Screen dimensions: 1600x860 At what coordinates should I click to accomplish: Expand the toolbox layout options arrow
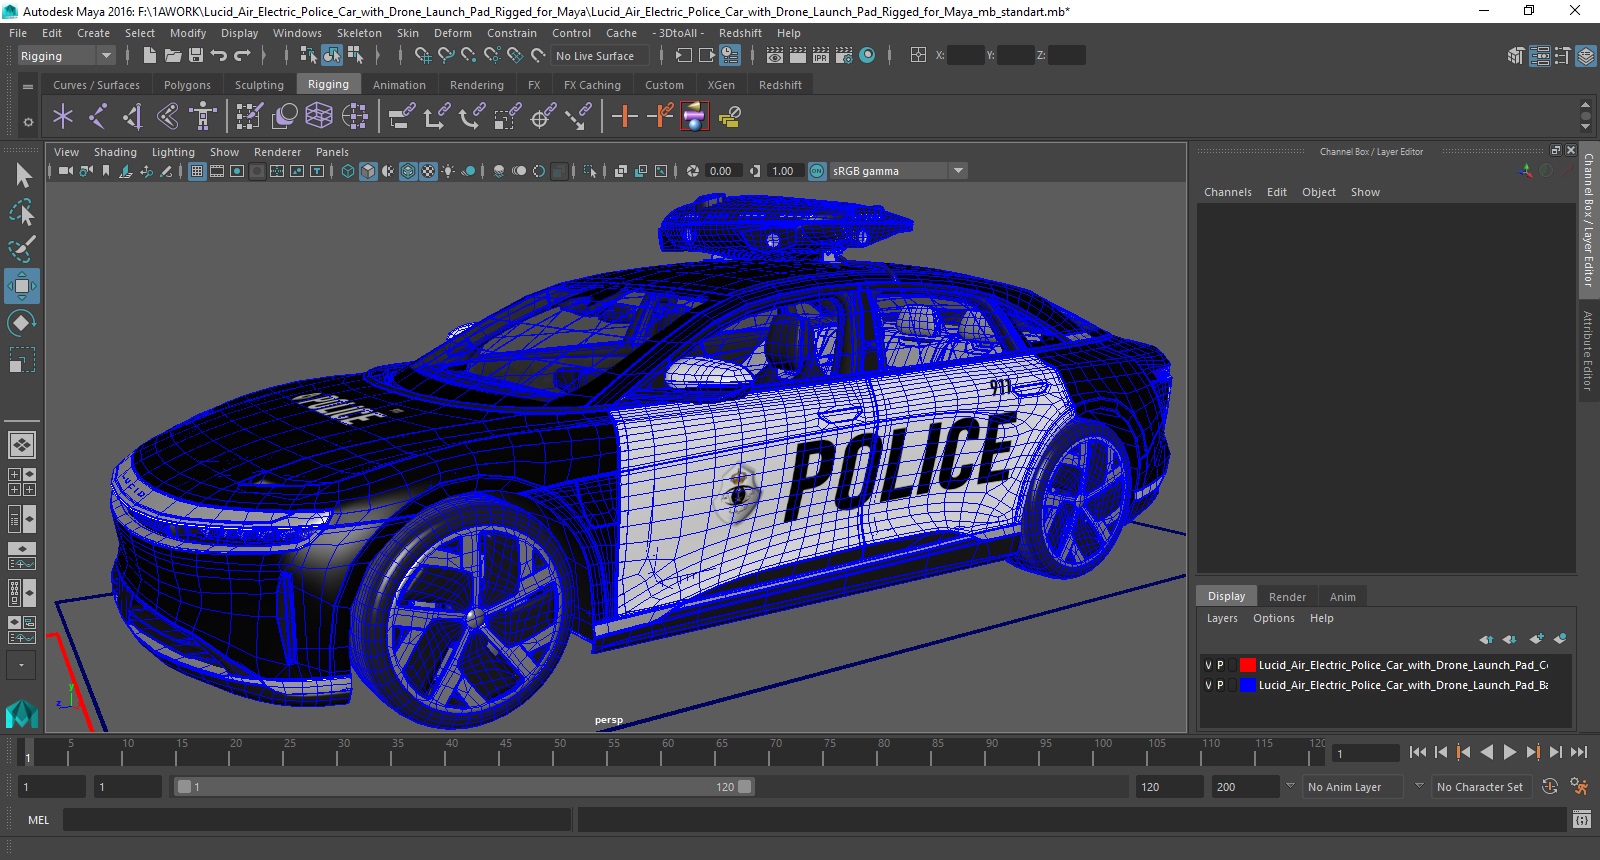coord(21,665)
